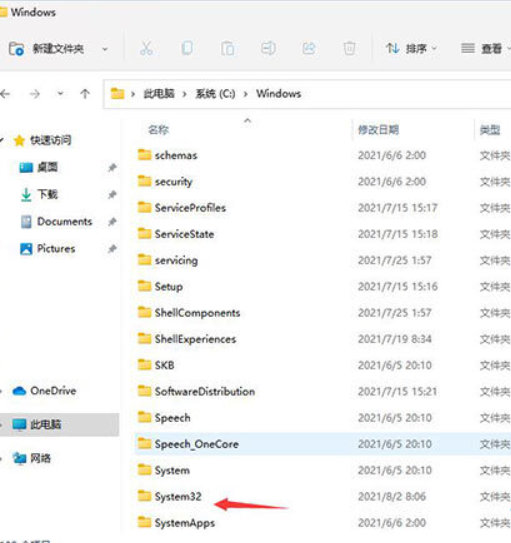511x543 pixels.
Task: Select the ShellComponents folder
Action: 197,313
